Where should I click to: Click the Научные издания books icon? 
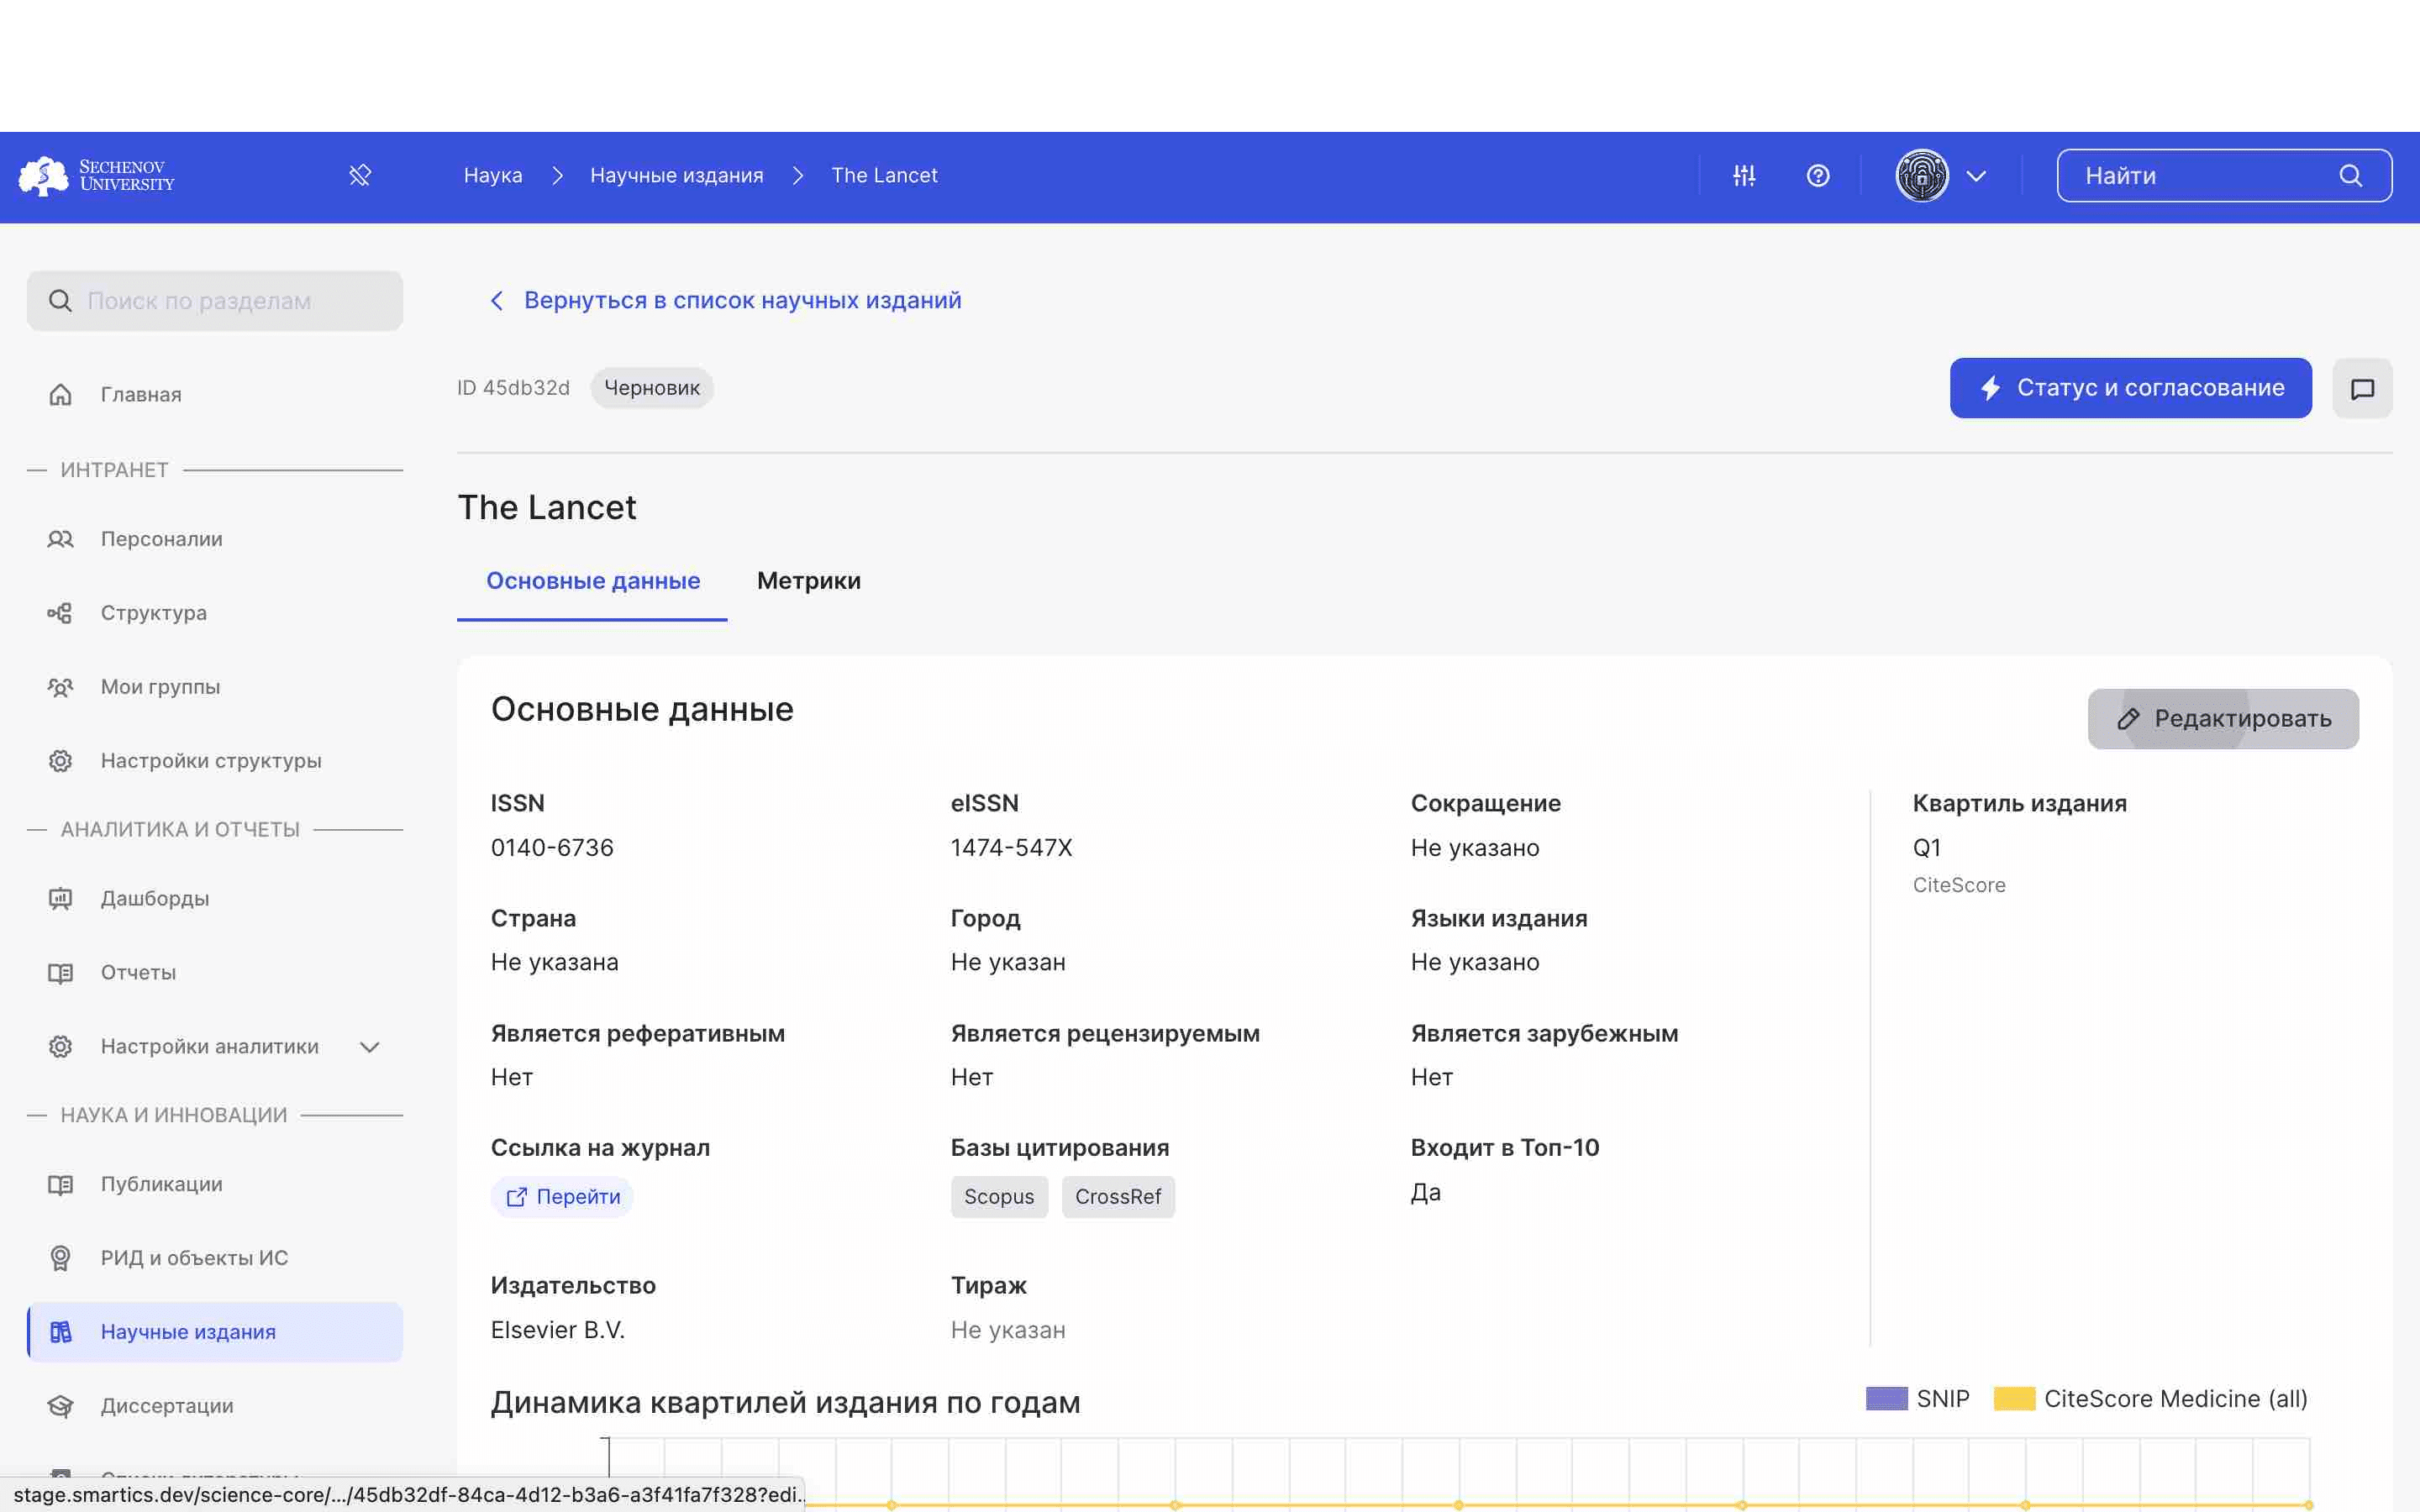[61, 1333]
